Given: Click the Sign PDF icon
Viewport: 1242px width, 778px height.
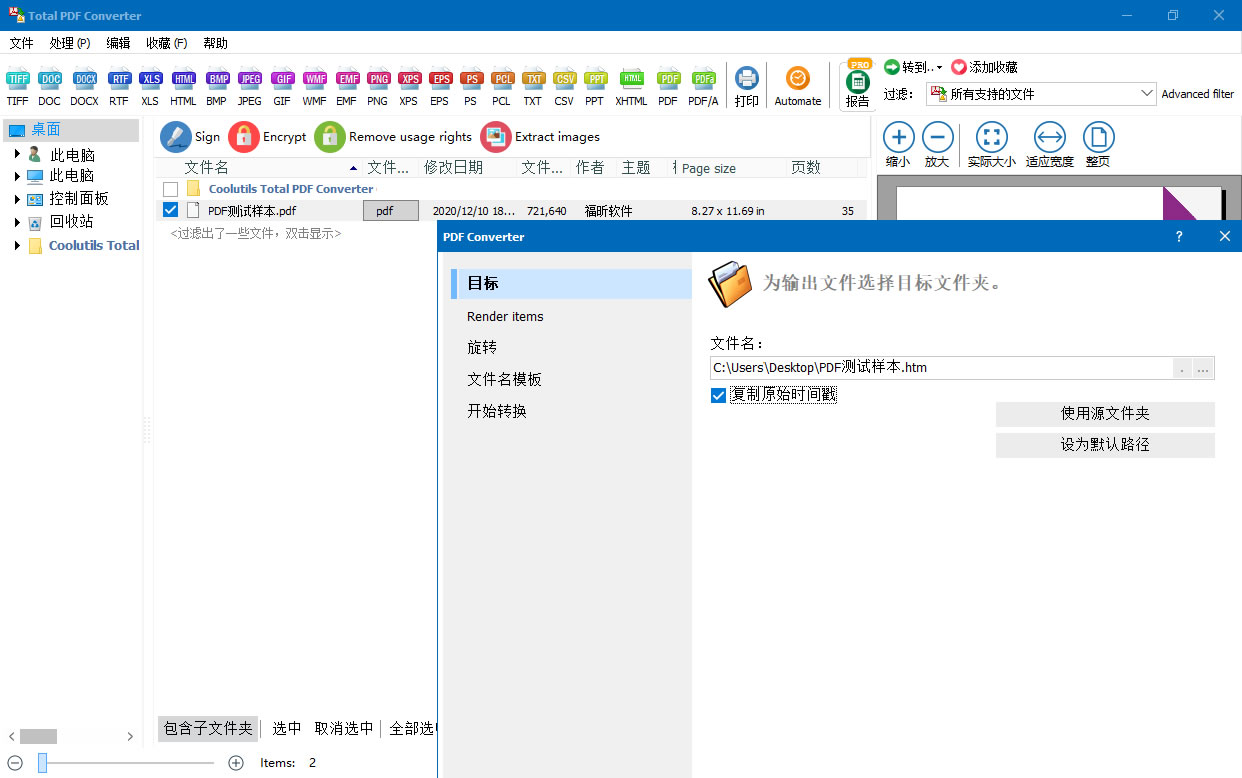Looking at the screenshot, I should click(175, 137).
